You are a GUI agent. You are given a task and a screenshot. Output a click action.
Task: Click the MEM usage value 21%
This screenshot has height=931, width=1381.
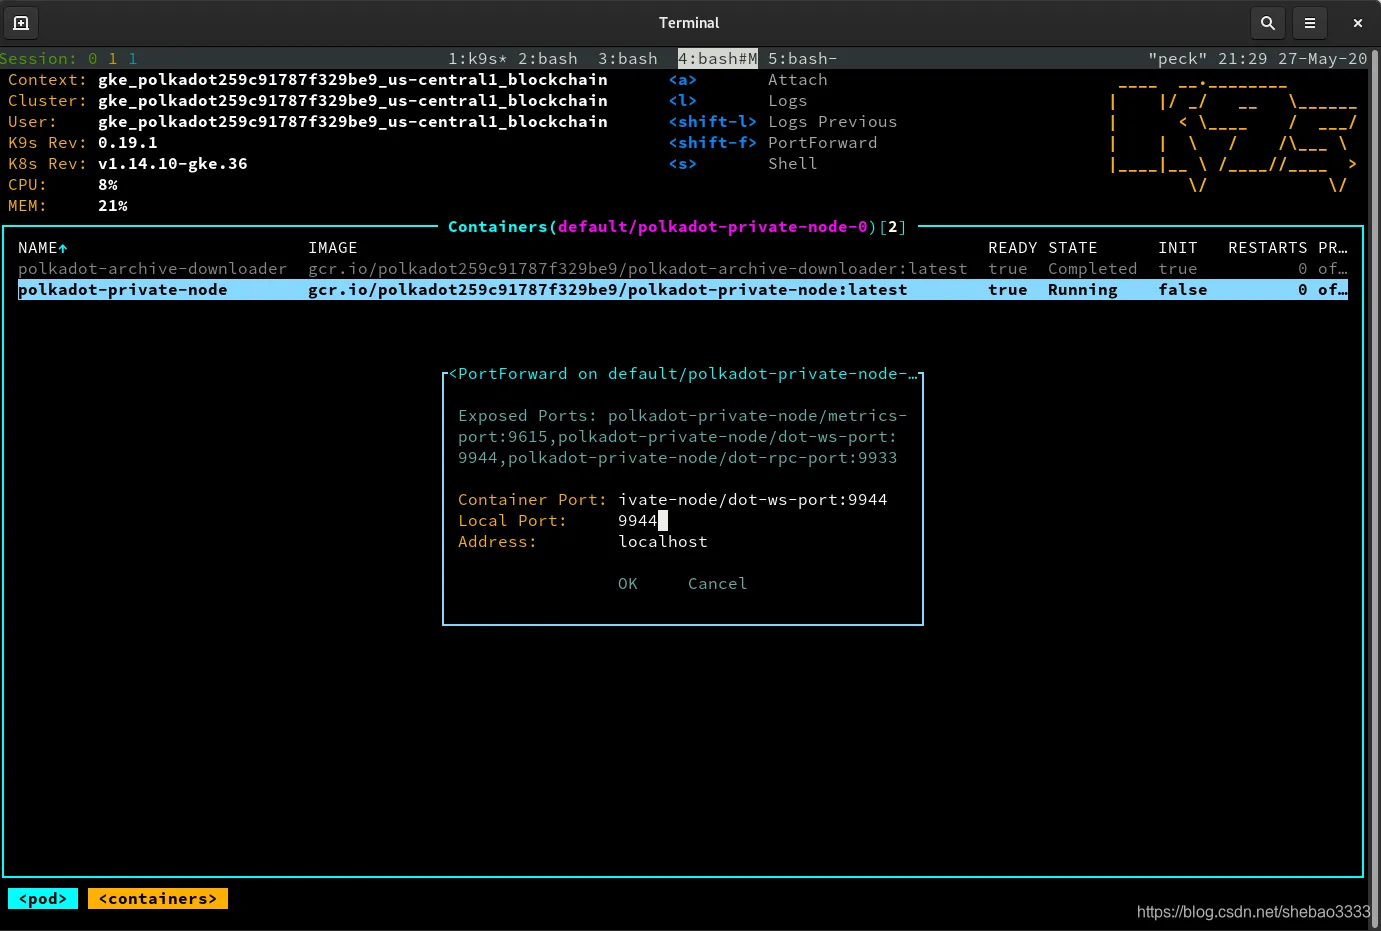point(112,206)
